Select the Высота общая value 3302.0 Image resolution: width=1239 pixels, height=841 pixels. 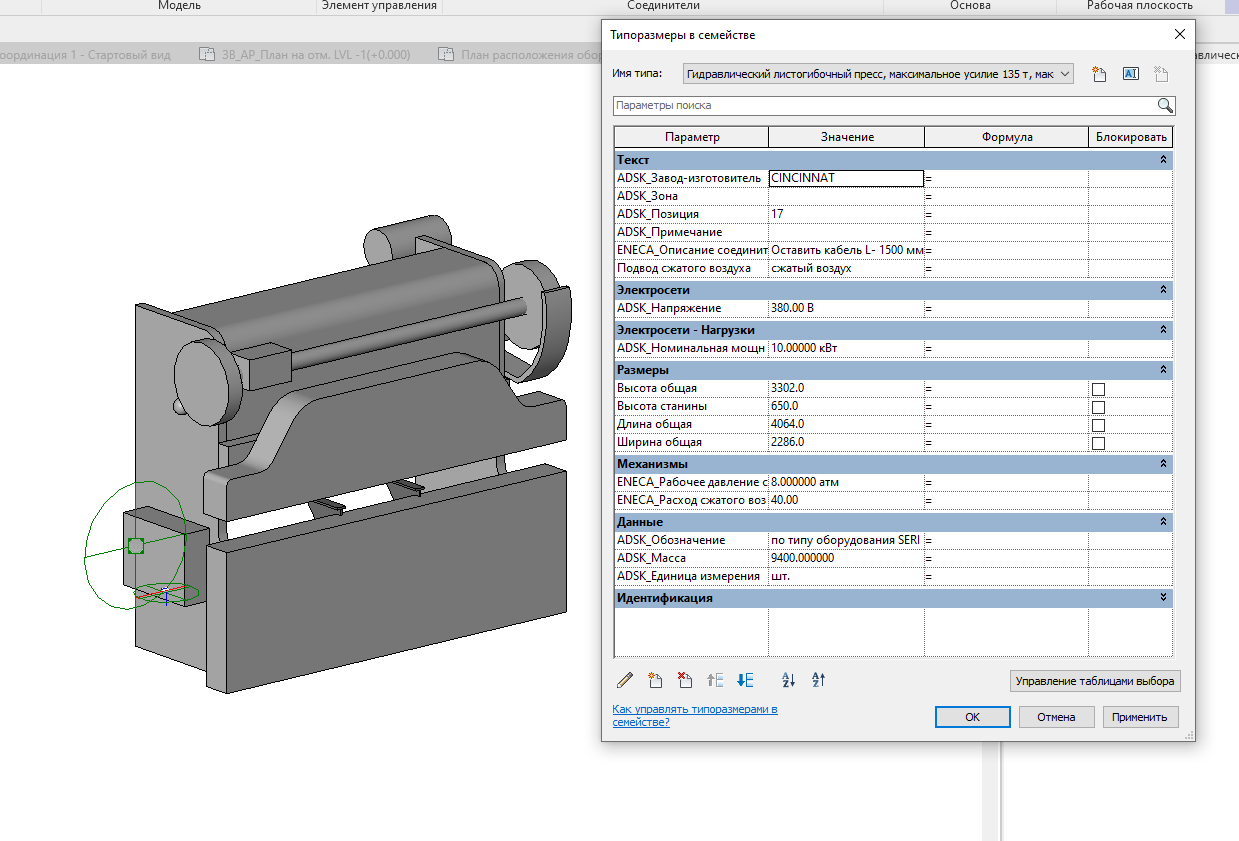pos(846,388)
